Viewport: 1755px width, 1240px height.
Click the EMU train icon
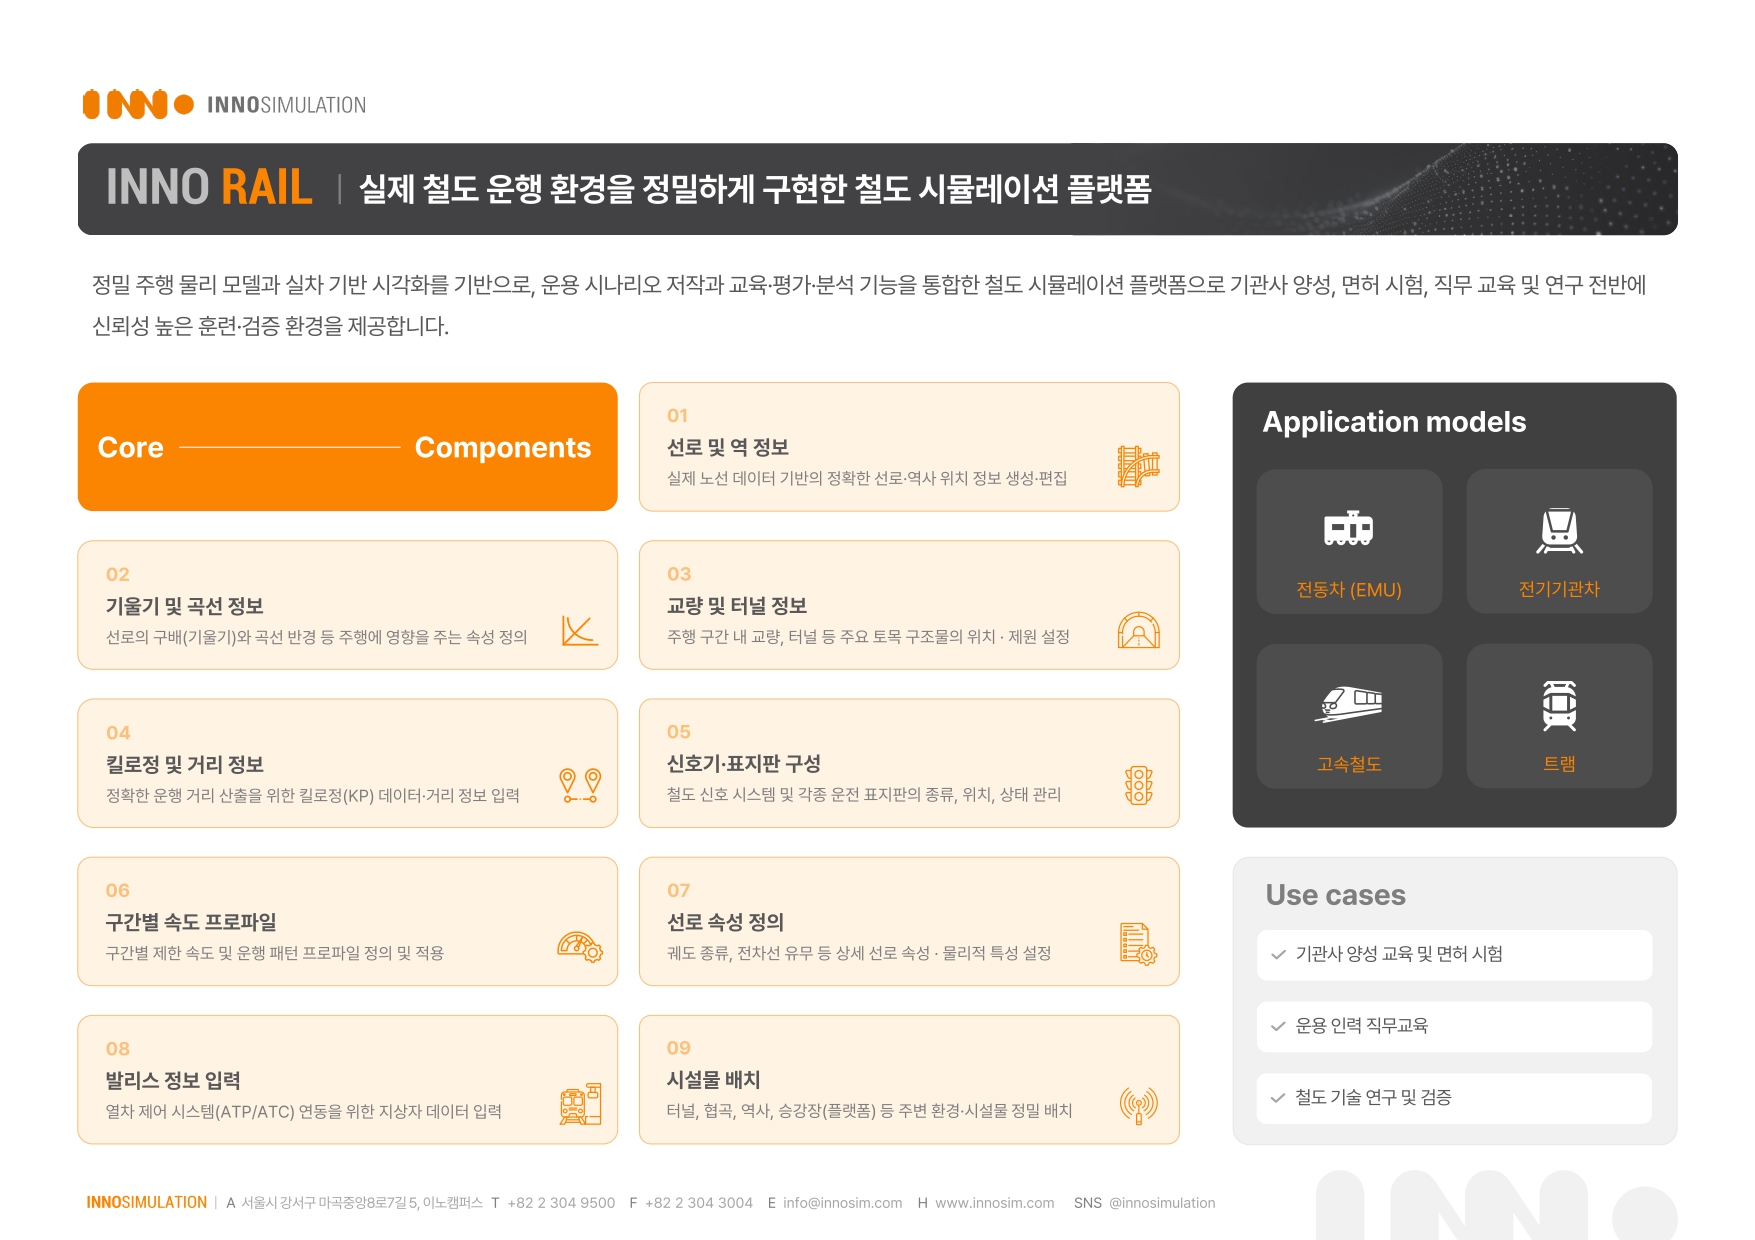click(x=1348, y=528)
